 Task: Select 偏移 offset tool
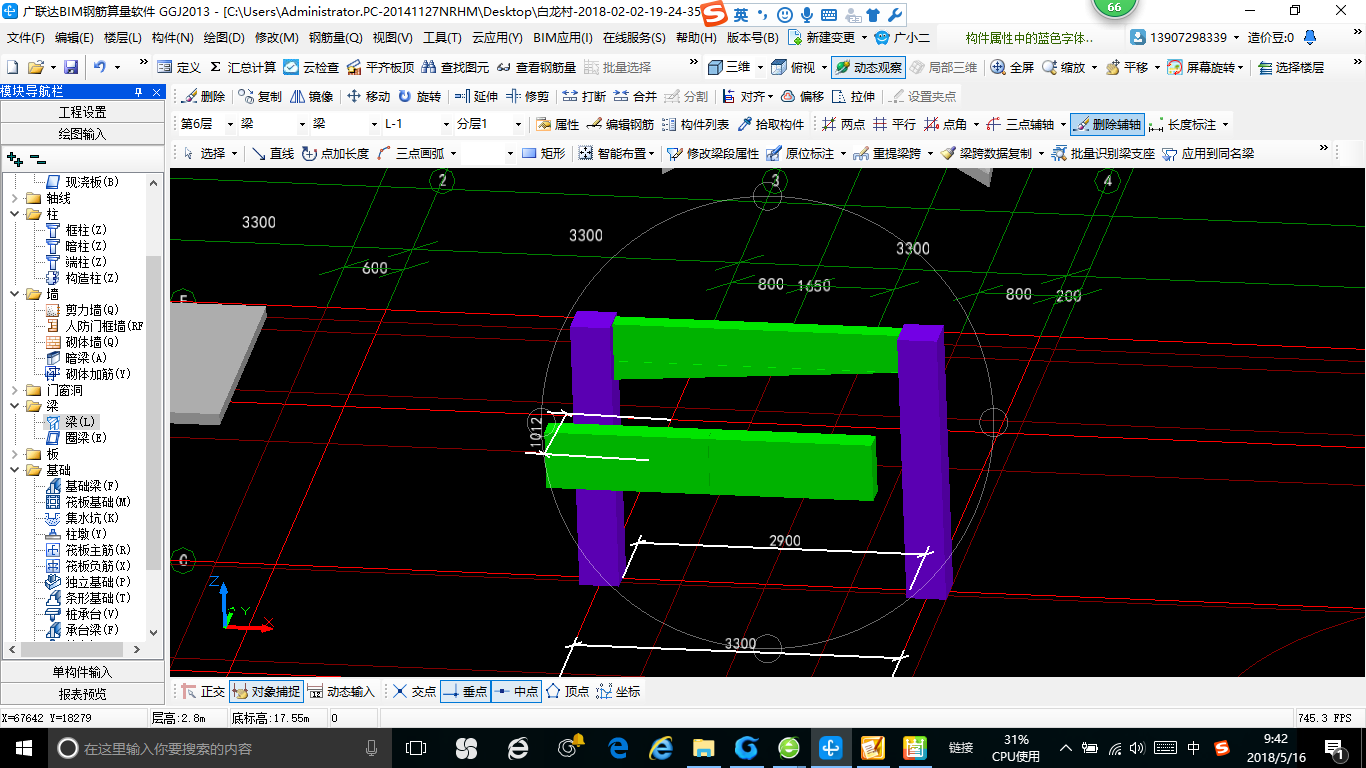[802, 96]
